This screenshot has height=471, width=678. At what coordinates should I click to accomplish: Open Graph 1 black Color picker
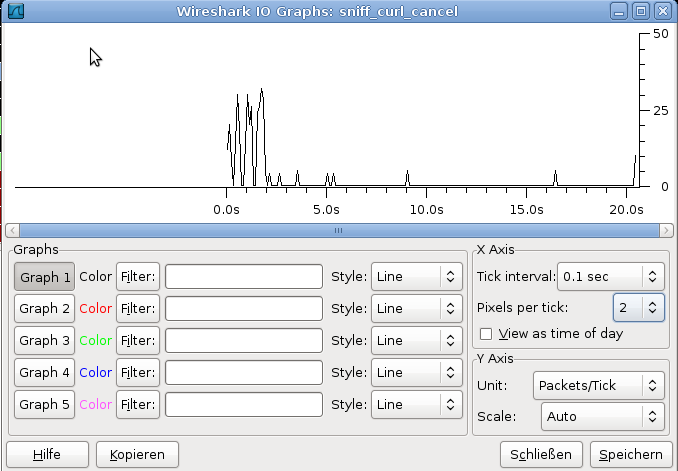(x=96, y=277)
